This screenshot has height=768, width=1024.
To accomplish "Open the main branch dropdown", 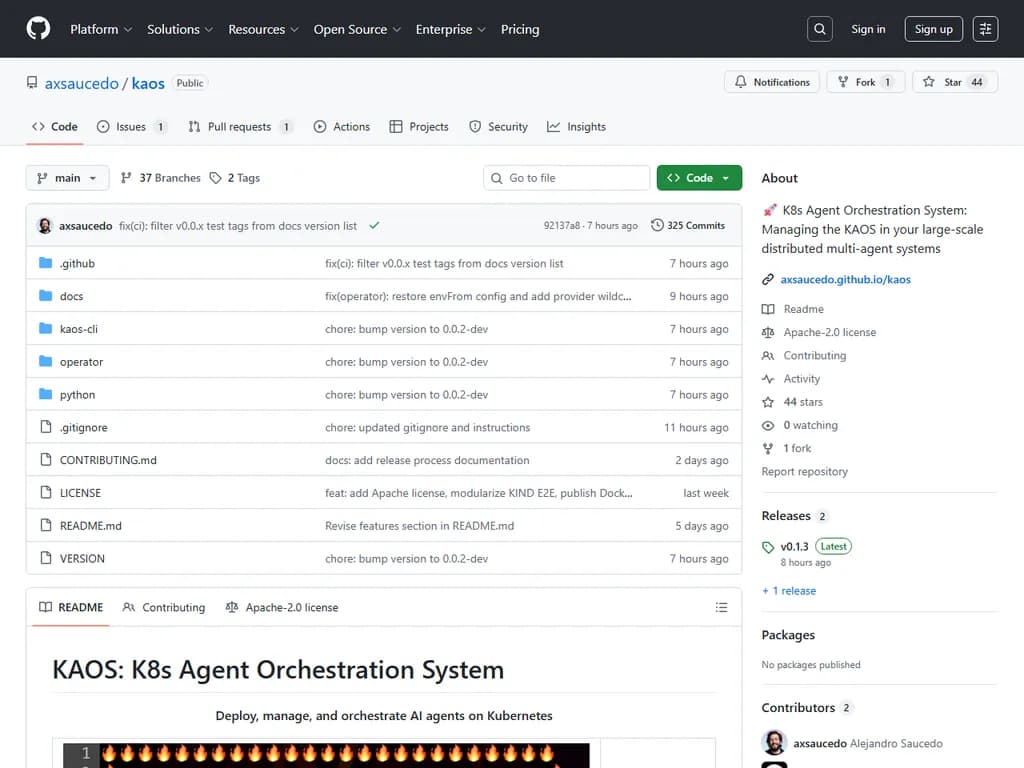I will [x=67, y=177].
